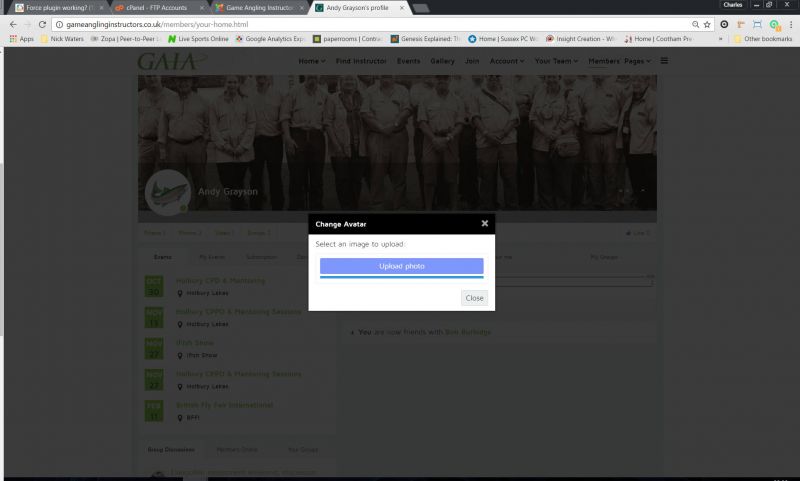
Task: Click the orange extension icon in toolbar
Action: [741, 24]
